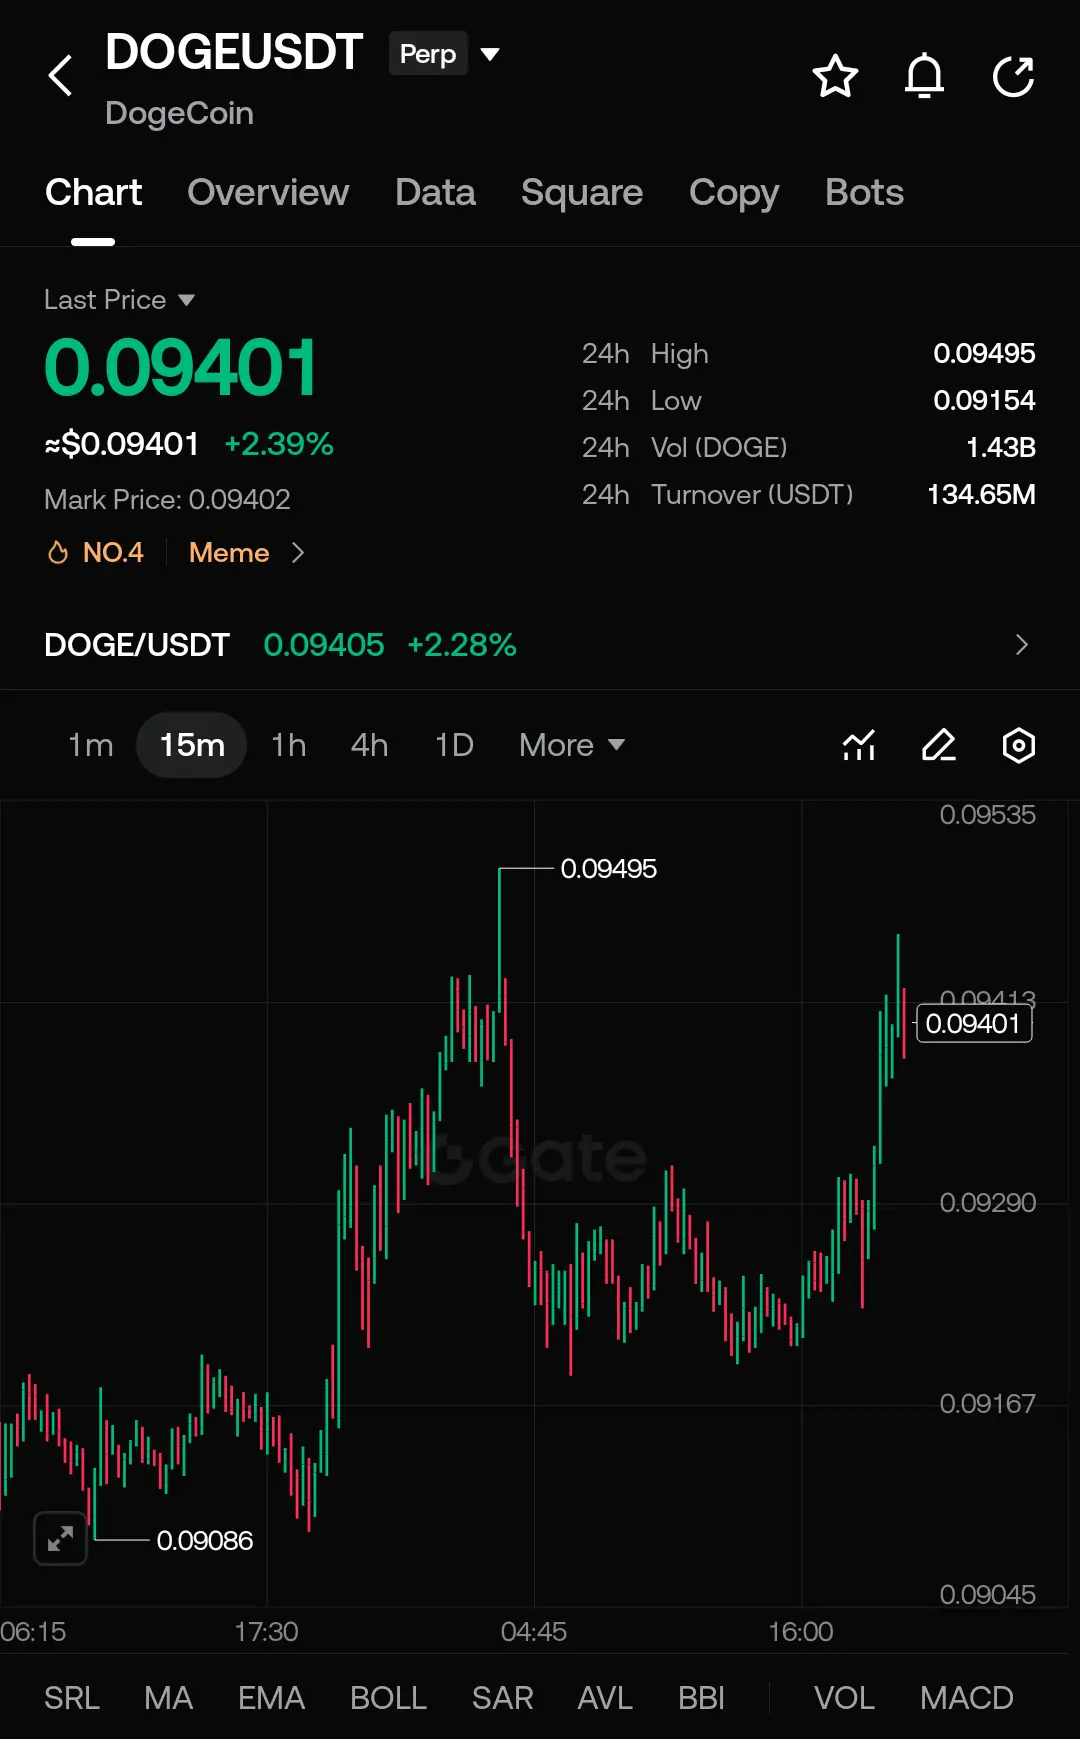Screen dimensions: 1080x1739
Task: Open chart settings hexagon icon
Action: tap(1018, 745)
